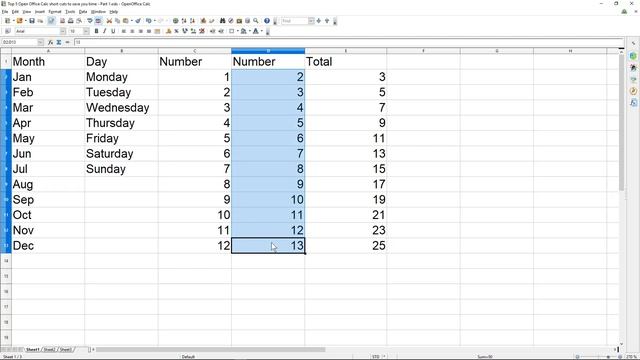Toggle underline formatting
The height and width of the screenshot is (360, 640).
[113, 31]
